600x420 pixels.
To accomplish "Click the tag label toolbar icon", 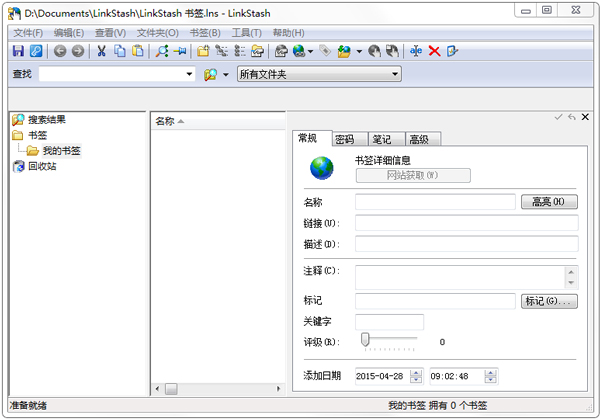I will point(325,51).
